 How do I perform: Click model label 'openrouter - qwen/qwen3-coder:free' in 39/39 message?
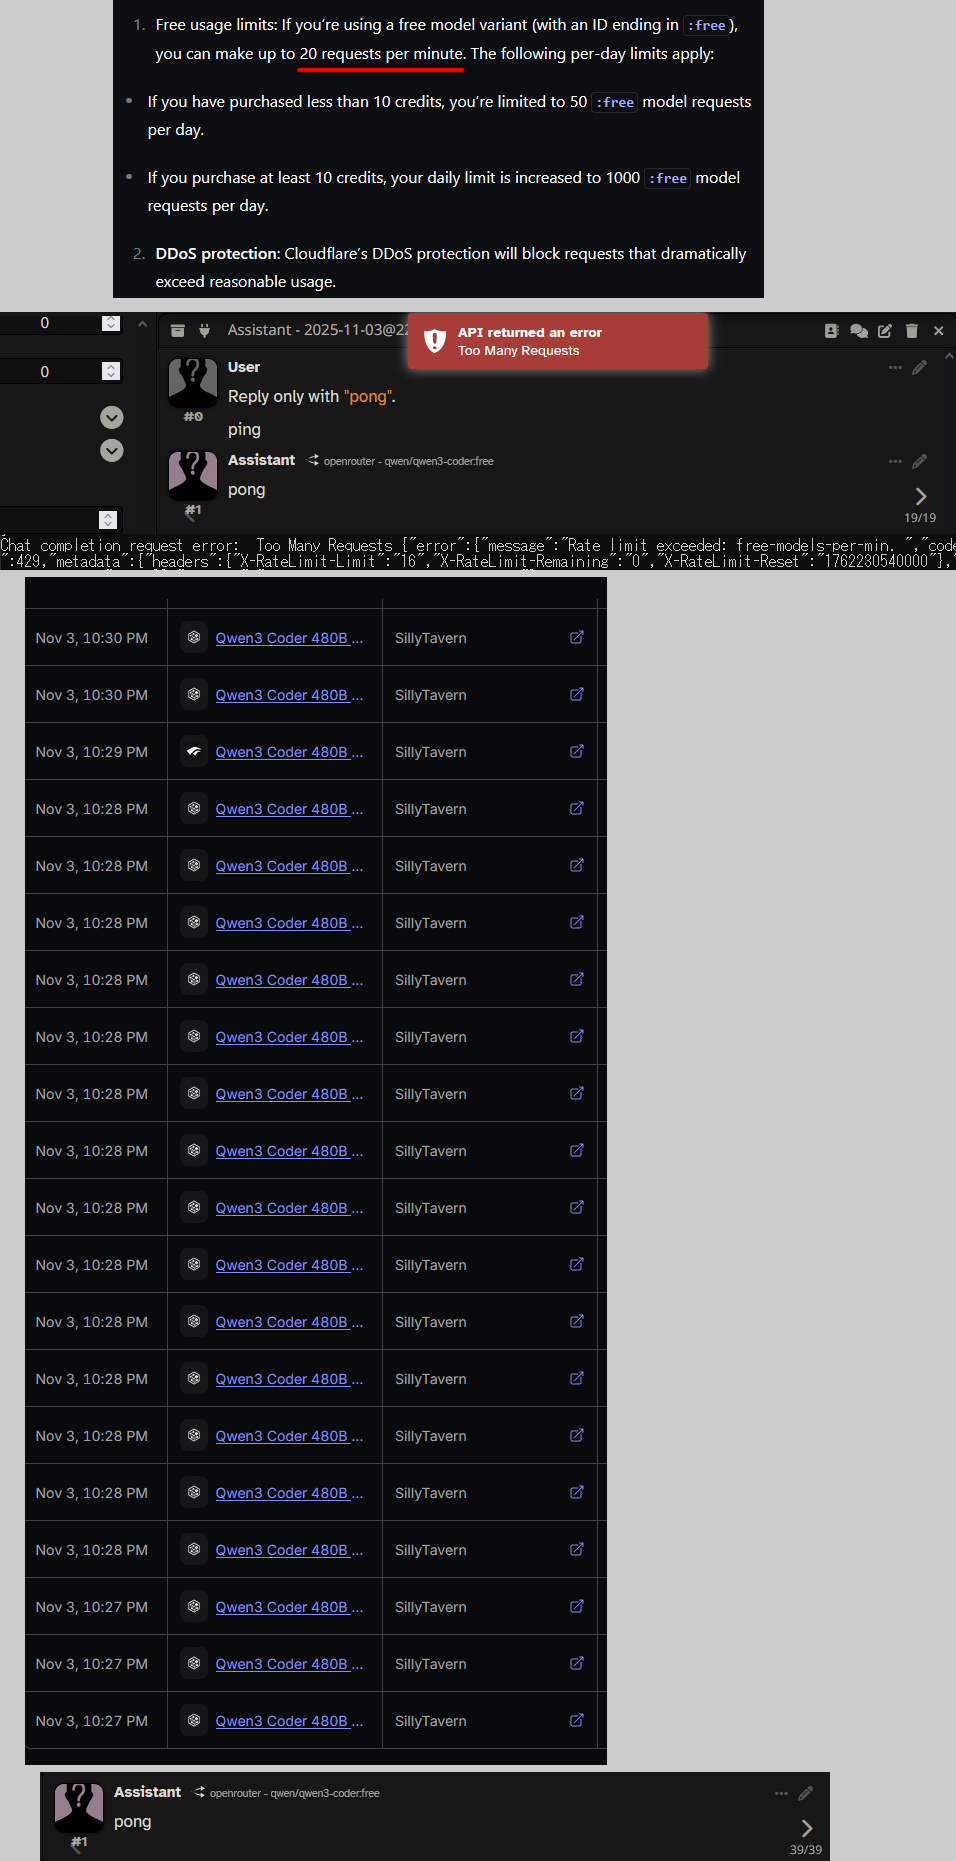tap(295, 1793)
